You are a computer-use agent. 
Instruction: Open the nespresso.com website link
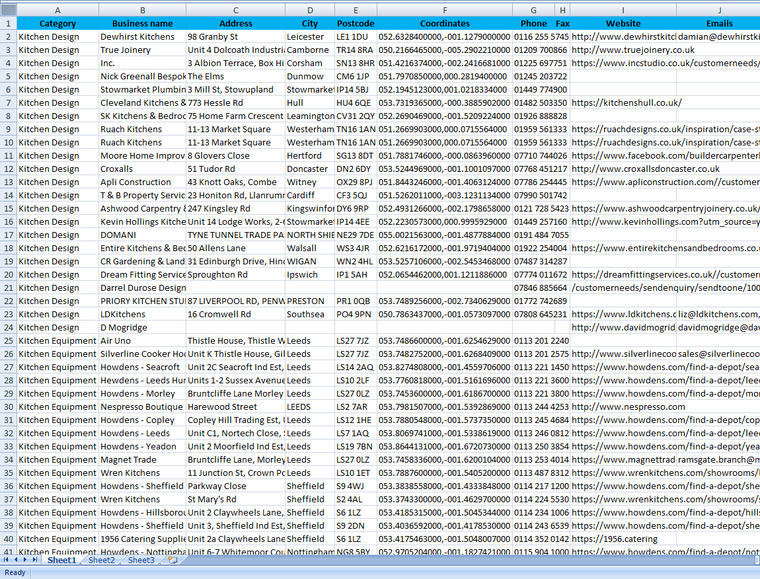point(628,407)
